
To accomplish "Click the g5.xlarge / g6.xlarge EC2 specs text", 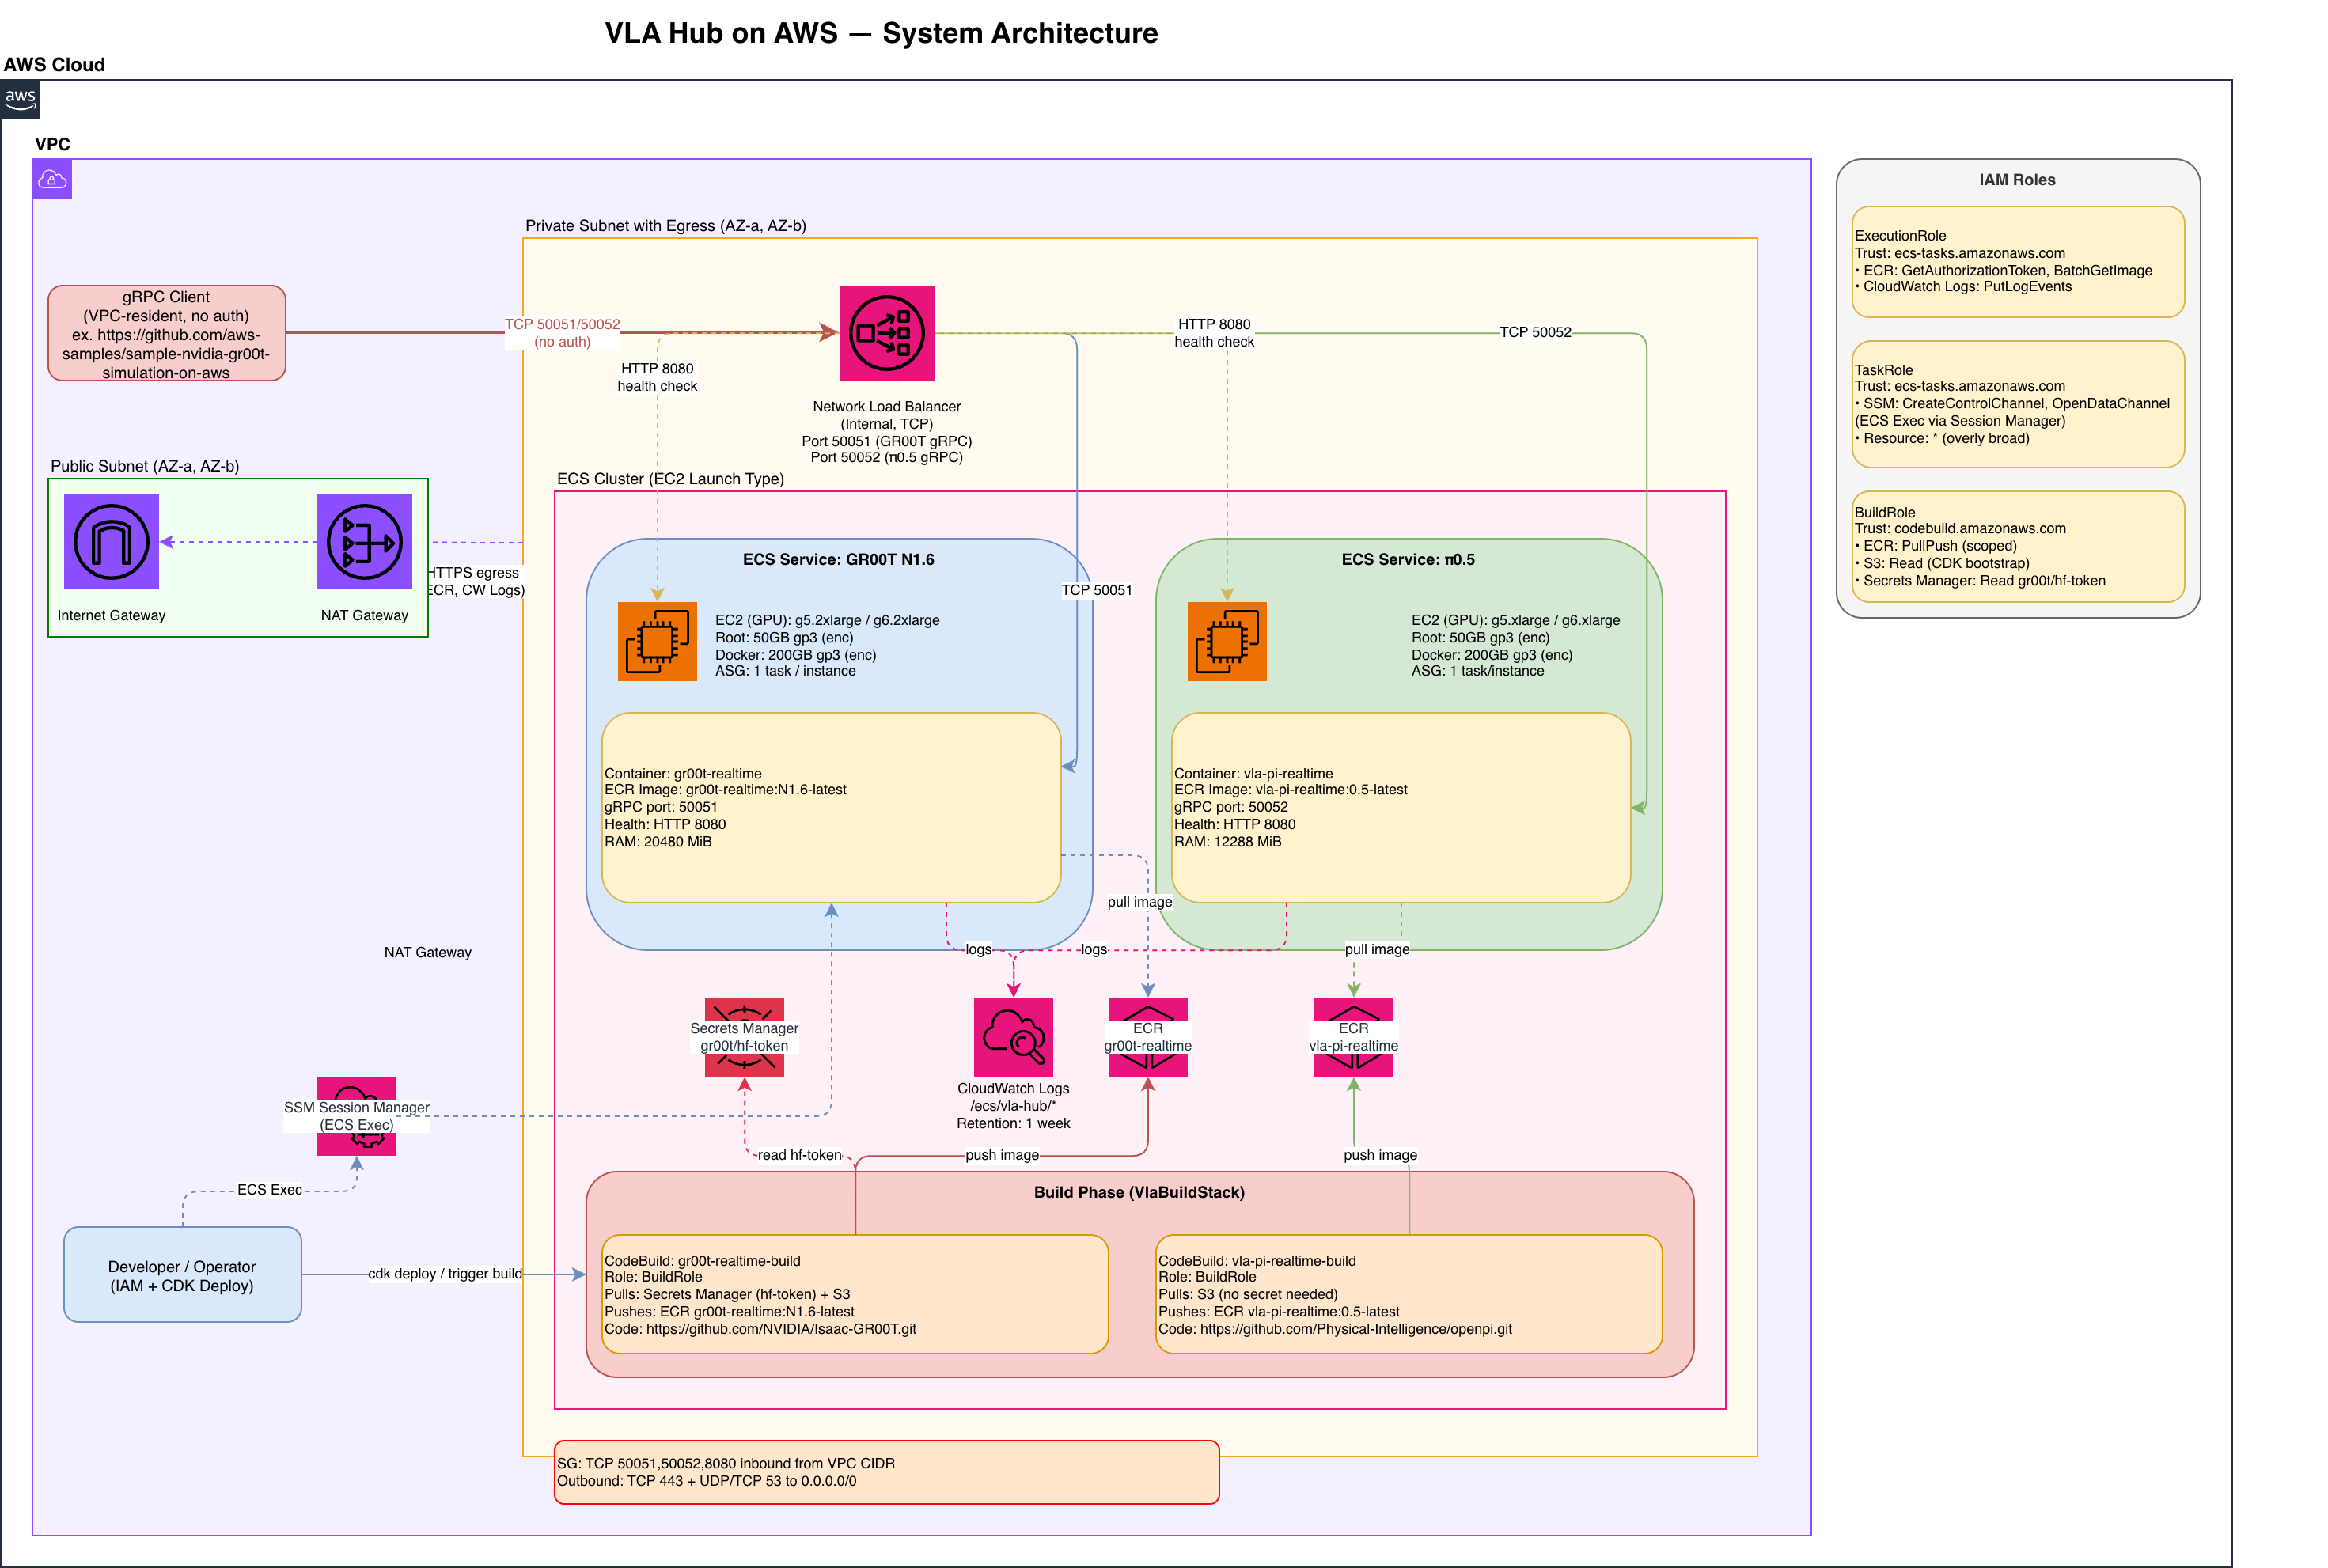I will (1515, 646).
